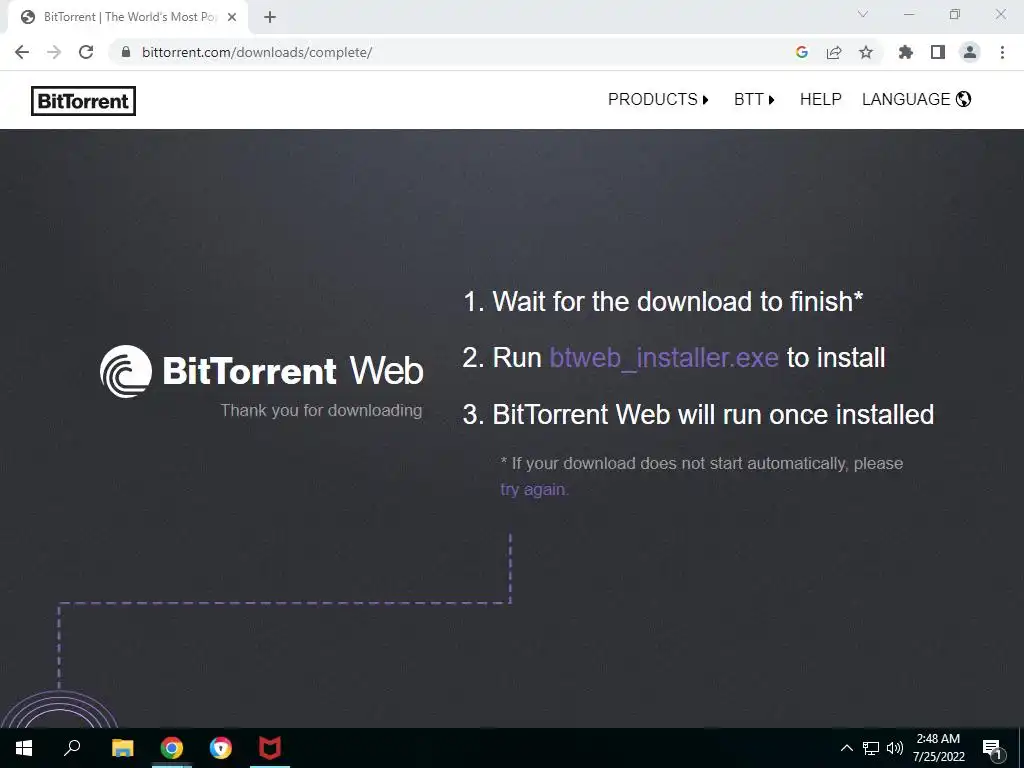Open the Chrome three-dot menu
Screen dimensions: 1024x768
(x=1002, y=52)
